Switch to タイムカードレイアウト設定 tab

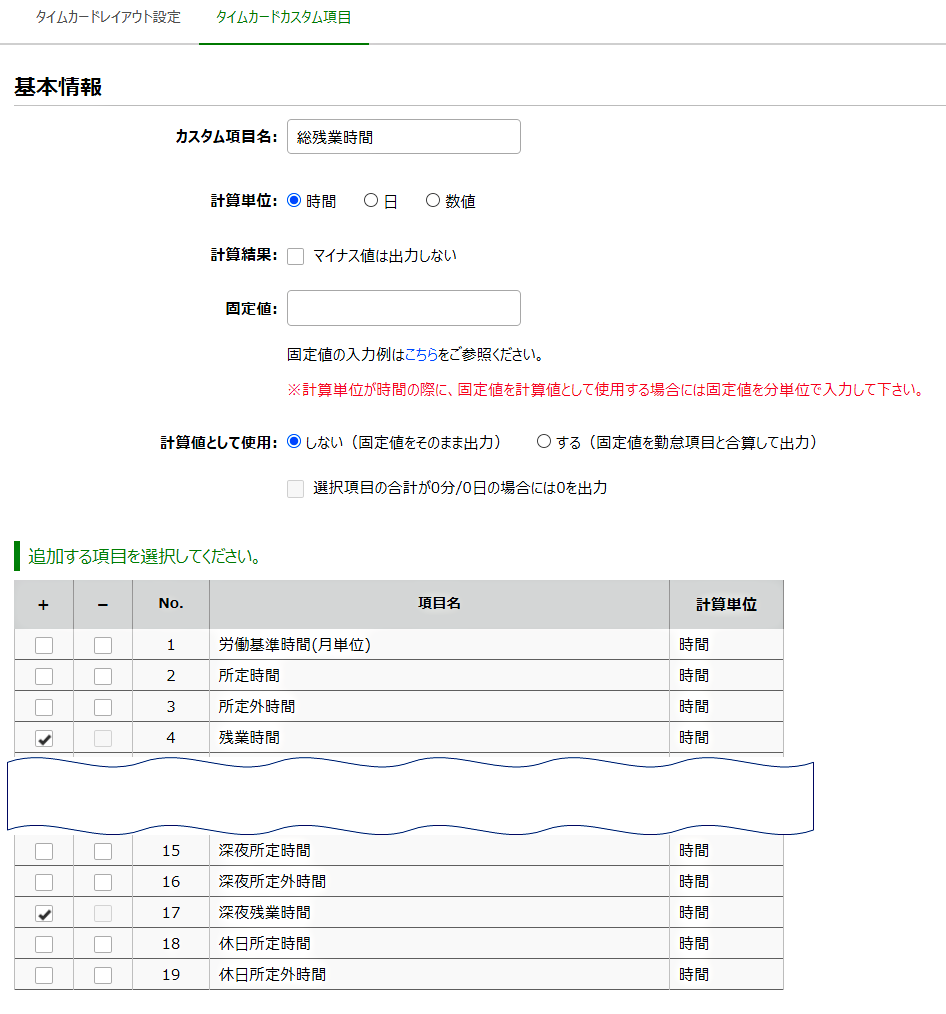coord(108,17)
